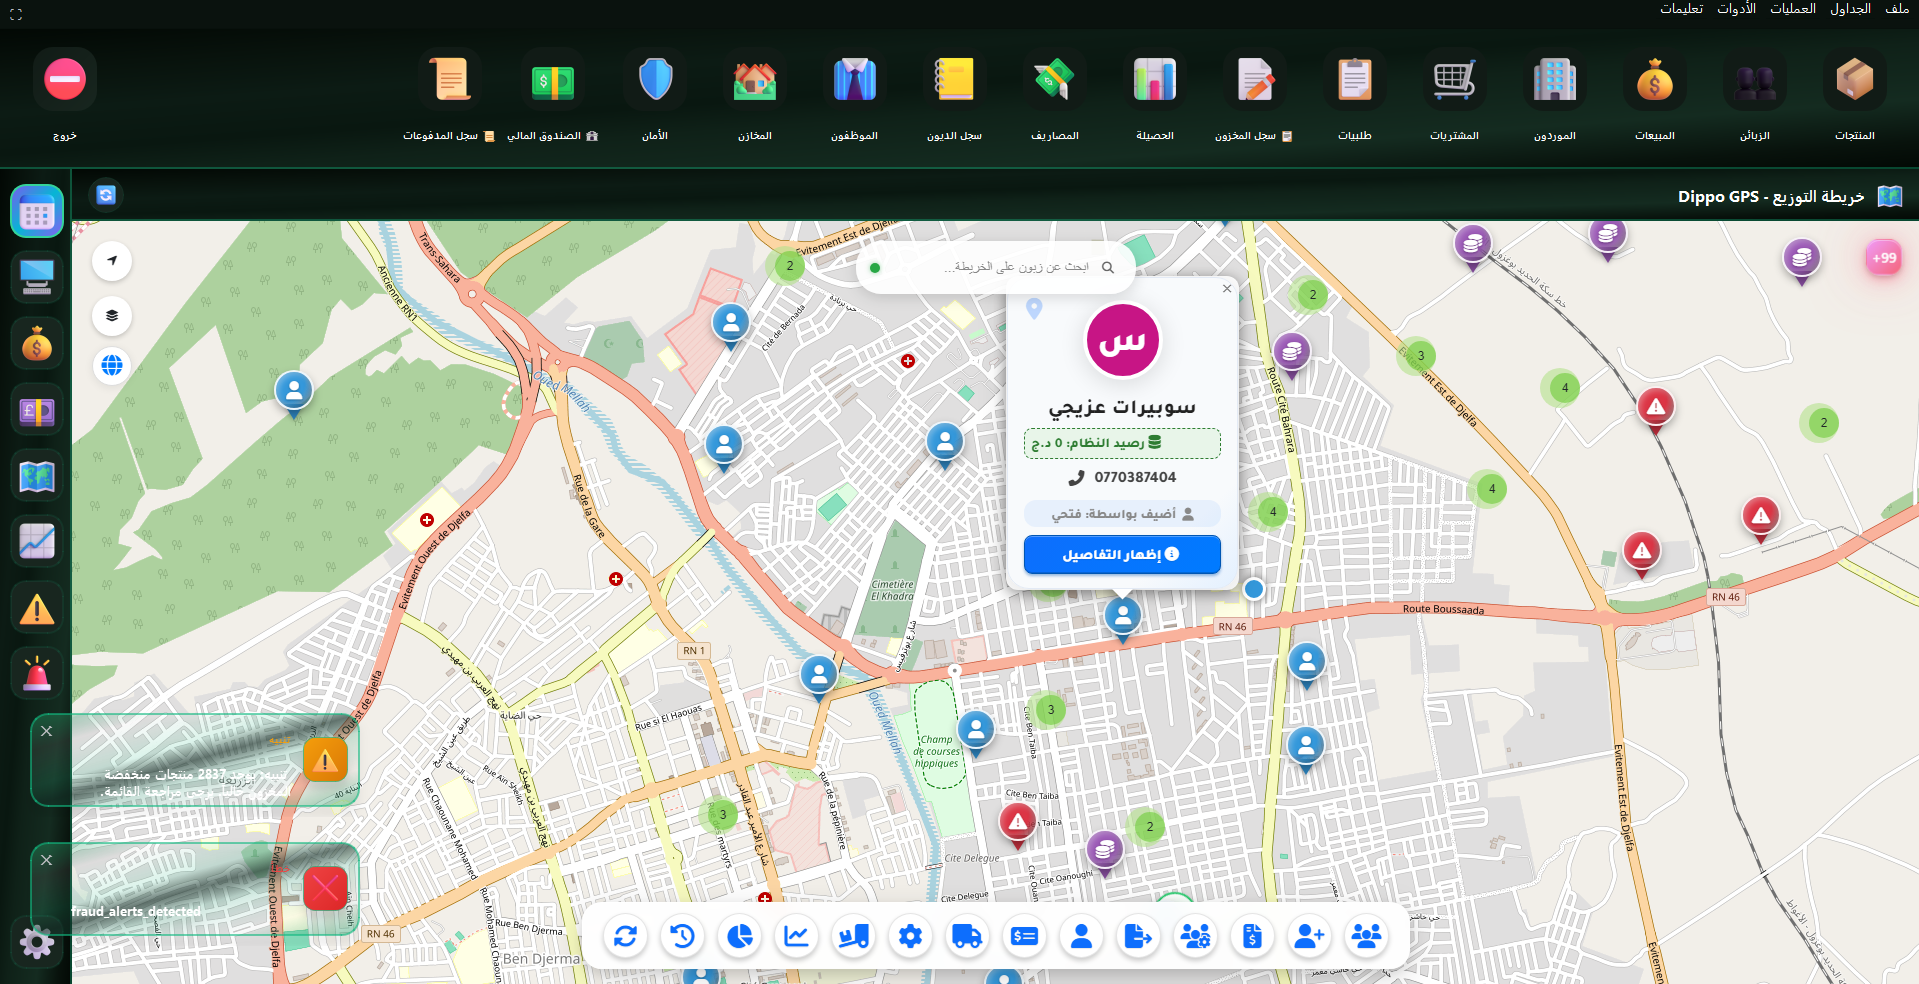The image size is (1919, 984).
Task: Open سجل الديون debts notebook
Action: point(954,80)
